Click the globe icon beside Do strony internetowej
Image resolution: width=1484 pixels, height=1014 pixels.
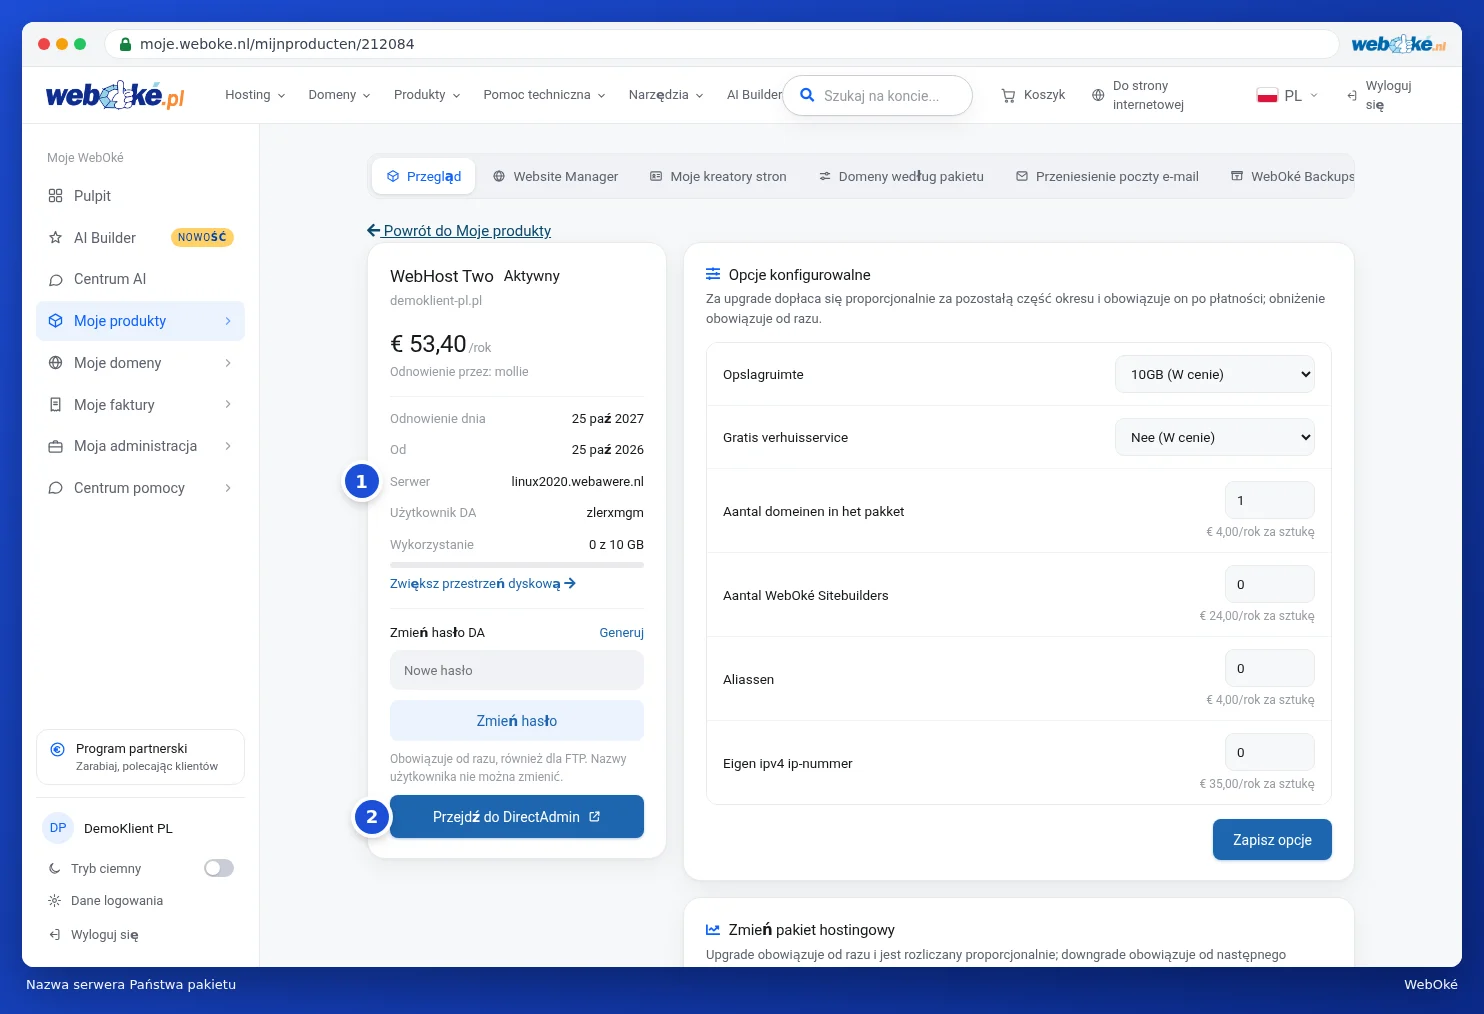[1098, 95]
